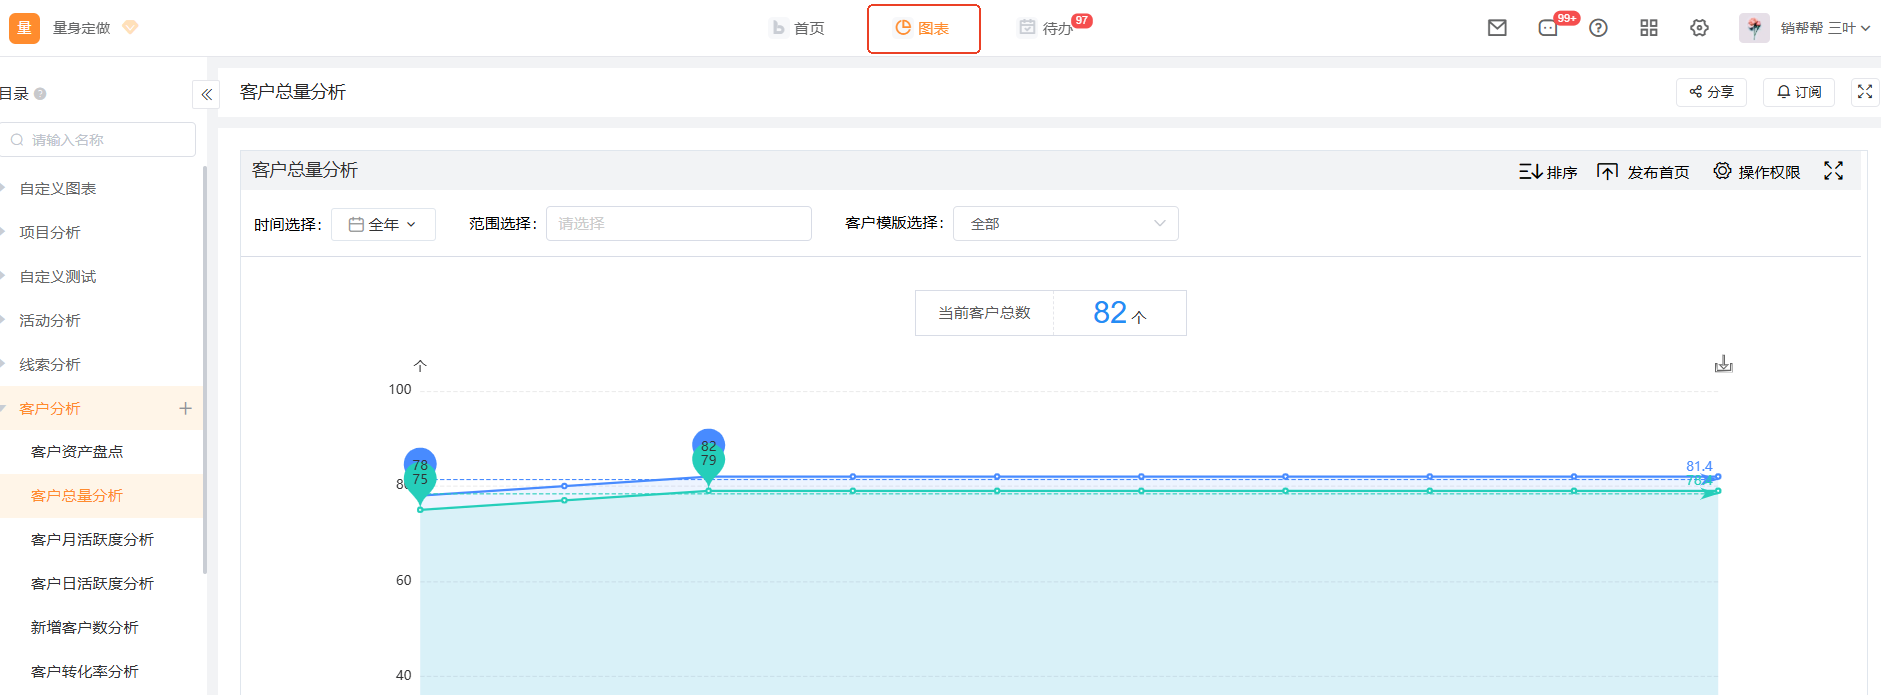Expand the 客户总量分析 card to fullscreen
The width and height of the screenshot is (1881, 695).
coord(1833,171)
